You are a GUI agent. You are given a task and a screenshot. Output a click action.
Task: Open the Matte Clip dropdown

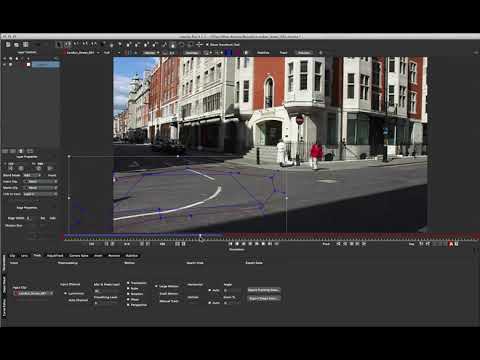pyautogui.click(x=40, y=188)
